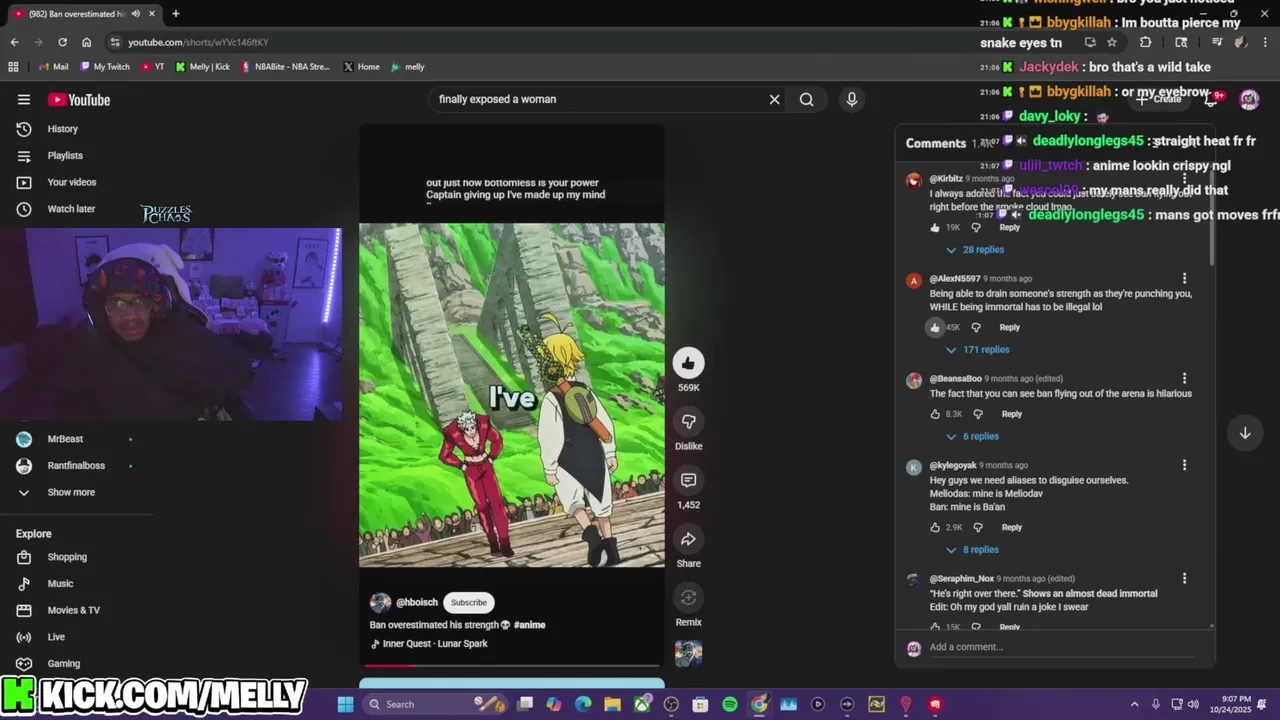Reply to the AlexN5597 comment
Viewport: 1280px width, 720px height.
click(x=1010, y=327)
